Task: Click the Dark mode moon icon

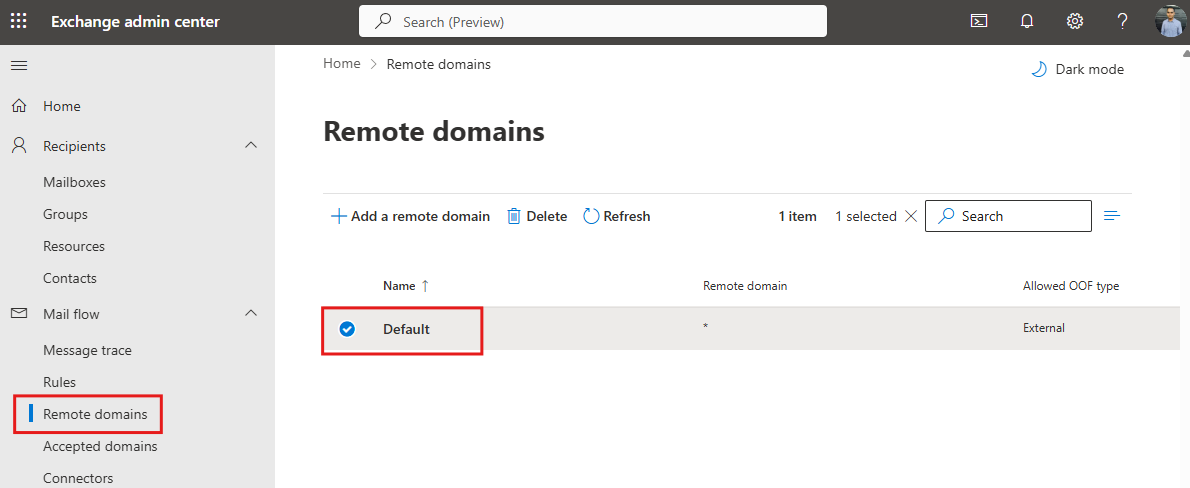Action: point(1038,69)
